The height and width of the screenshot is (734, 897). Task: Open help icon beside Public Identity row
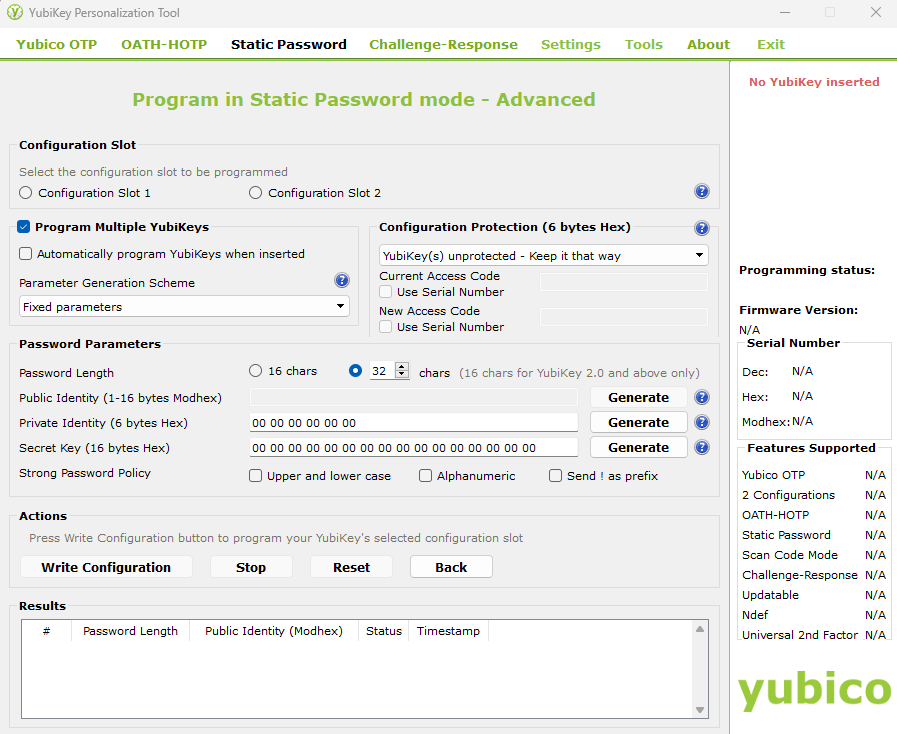(701, 397)
